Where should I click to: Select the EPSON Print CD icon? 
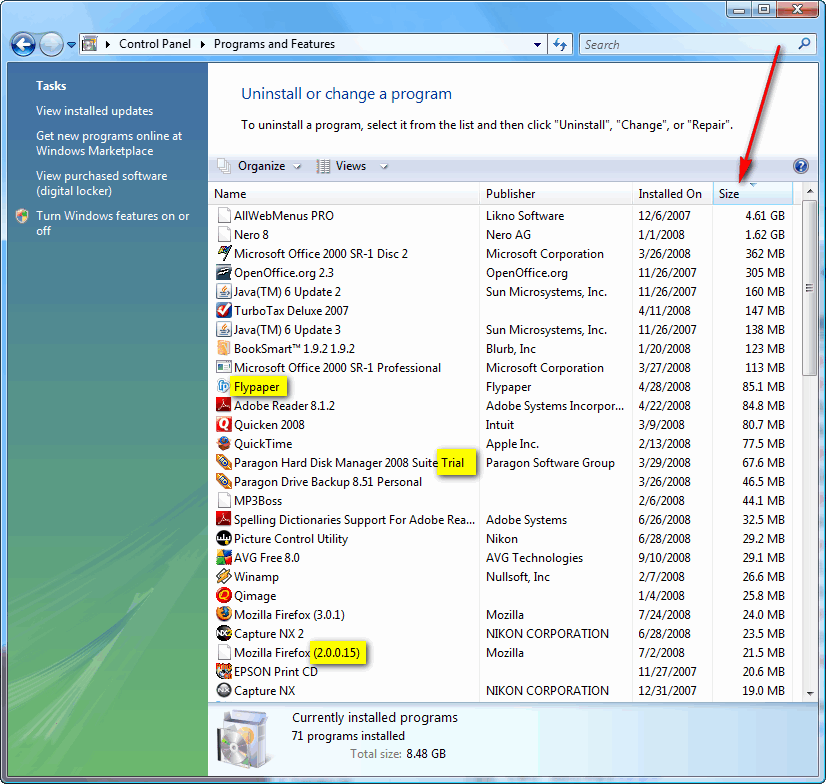pos(224,671)
